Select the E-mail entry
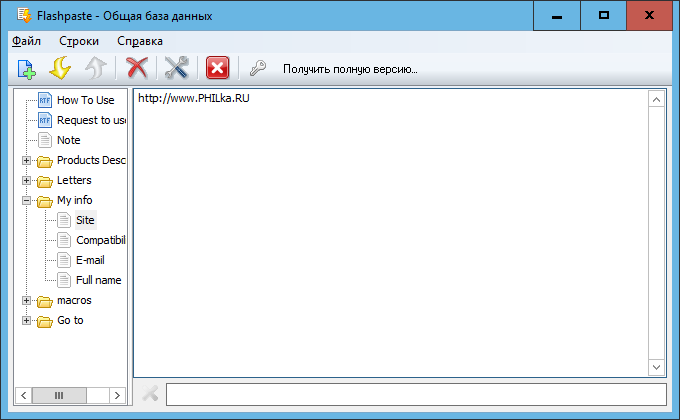The width and height of the screenshot is (680, 420). 90,260
